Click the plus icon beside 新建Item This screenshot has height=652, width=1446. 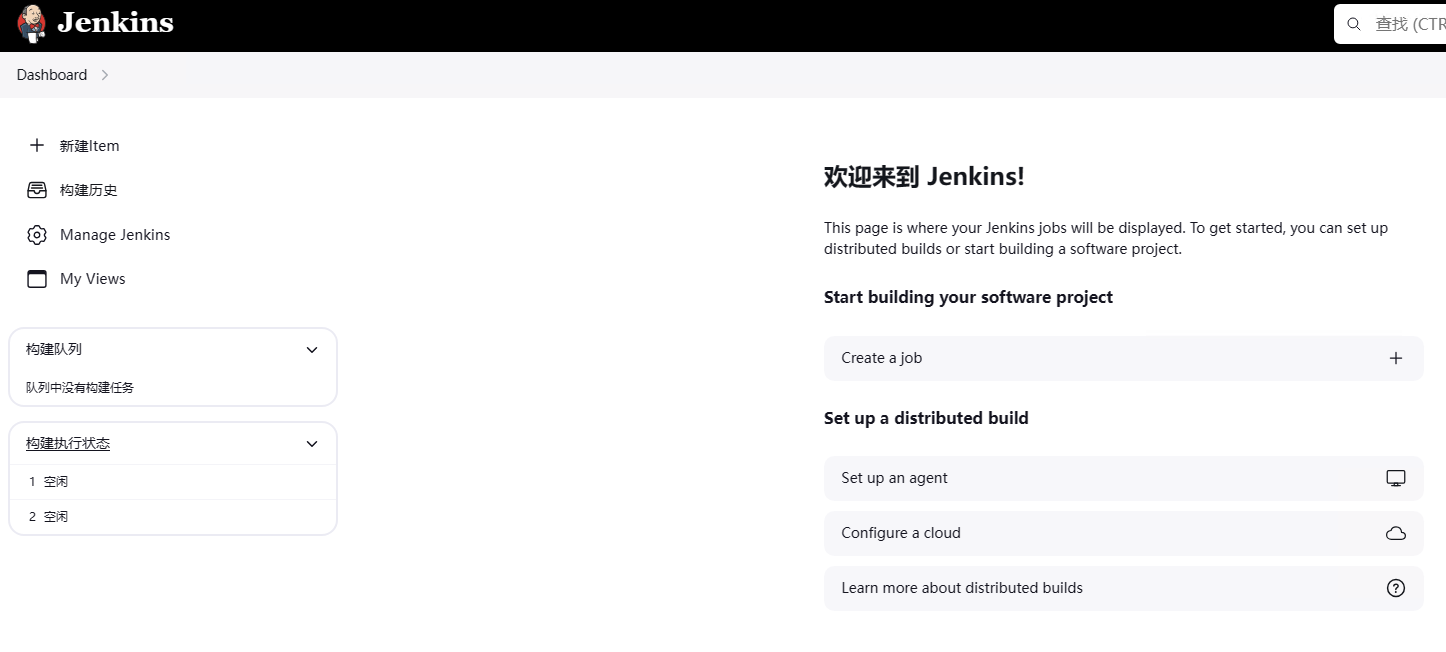point(37,145)
